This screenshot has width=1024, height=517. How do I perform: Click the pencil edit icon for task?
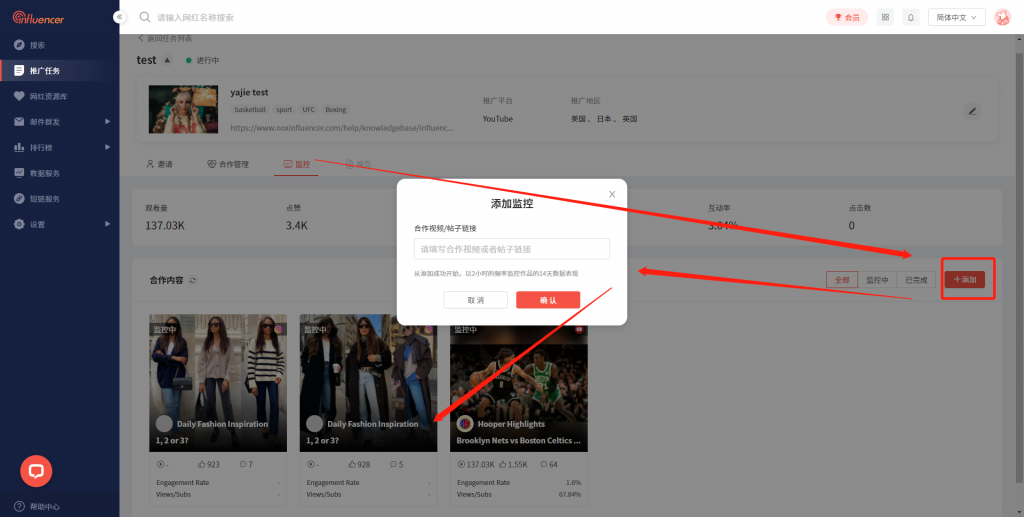point(972,111)
